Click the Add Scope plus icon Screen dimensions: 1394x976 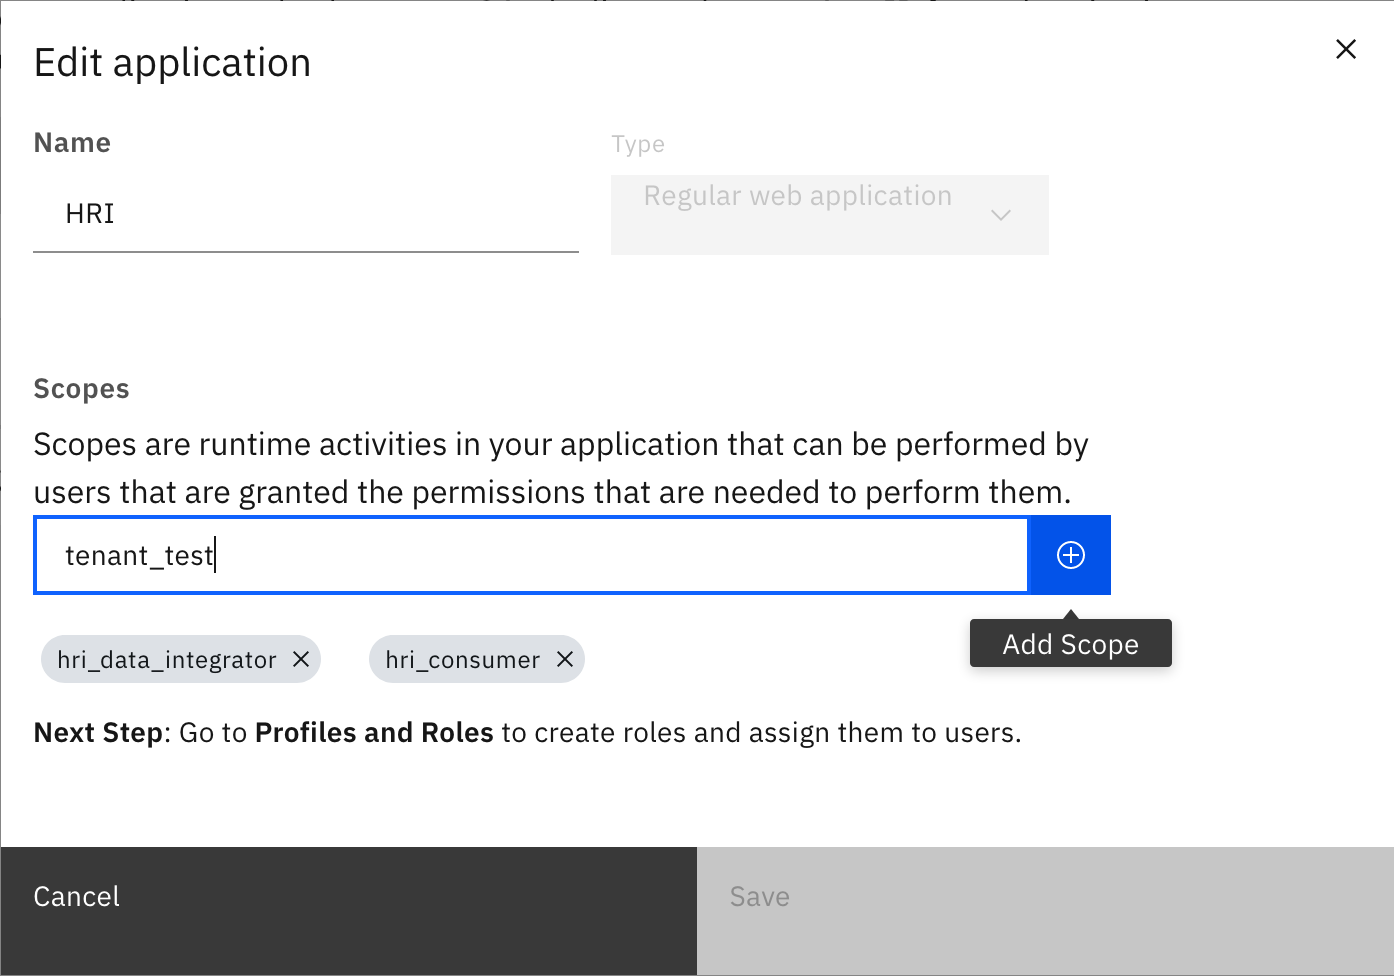pyautogui.click(x=1070, y=555)
